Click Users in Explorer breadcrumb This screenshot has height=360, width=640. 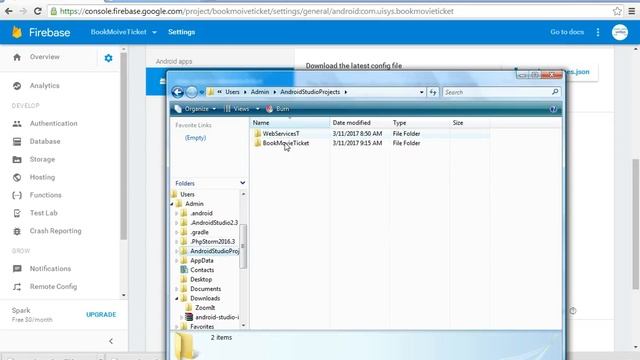(x=232, y=92)
